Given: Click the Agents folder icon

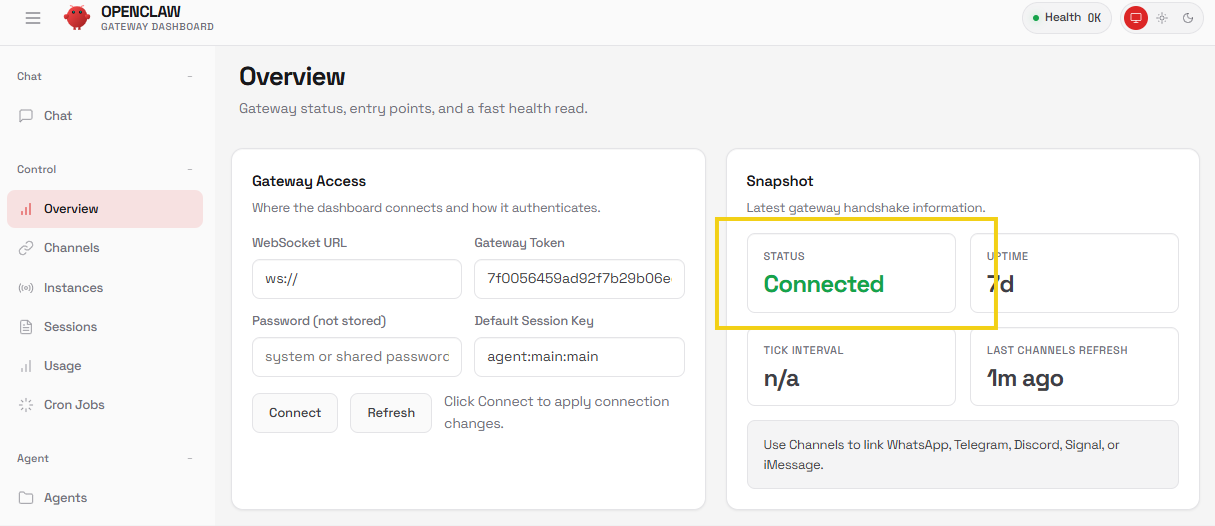Looking at the screenshot, I should (x=26, y=498).
